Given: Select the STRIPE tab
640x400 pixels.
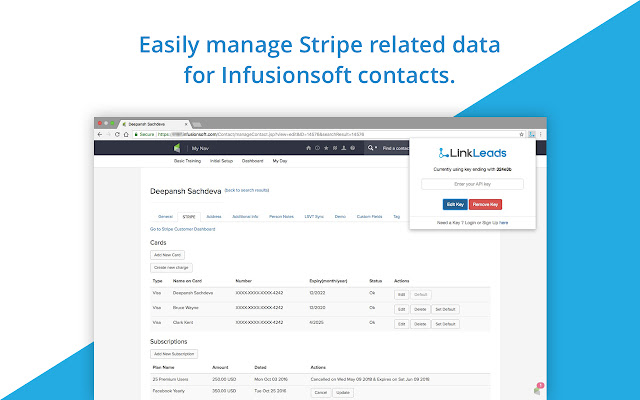Looking at the screenshot, I should (x=189, y=217).
